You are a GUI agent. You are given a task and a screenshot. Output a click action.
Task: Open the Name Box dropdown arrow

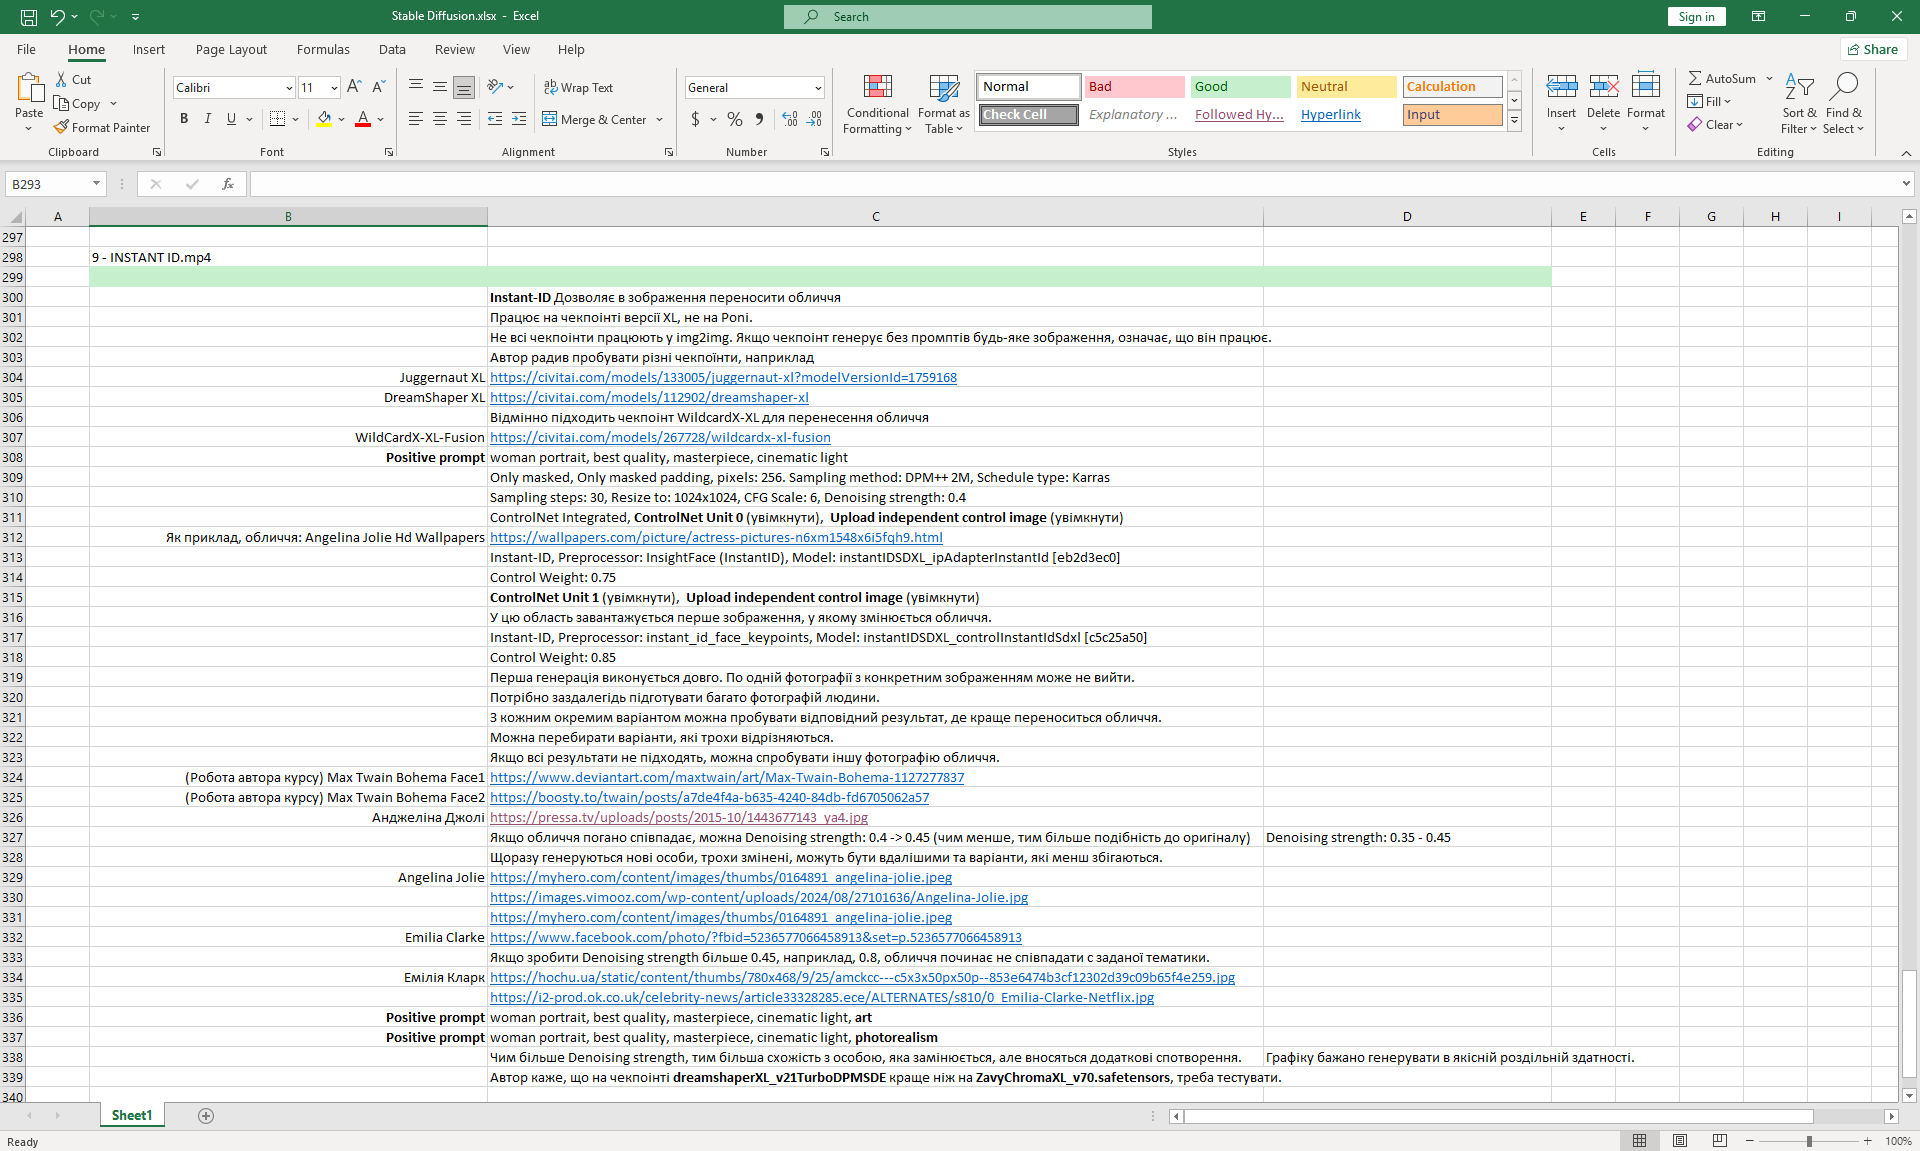tap(96, 184)
